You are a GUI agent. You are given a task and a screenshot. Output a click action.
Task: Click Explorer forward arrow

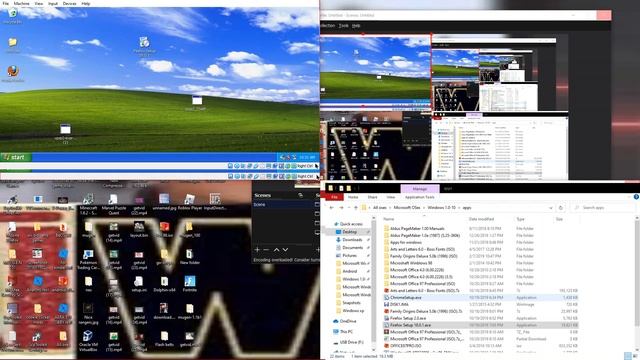coord(341,208)
